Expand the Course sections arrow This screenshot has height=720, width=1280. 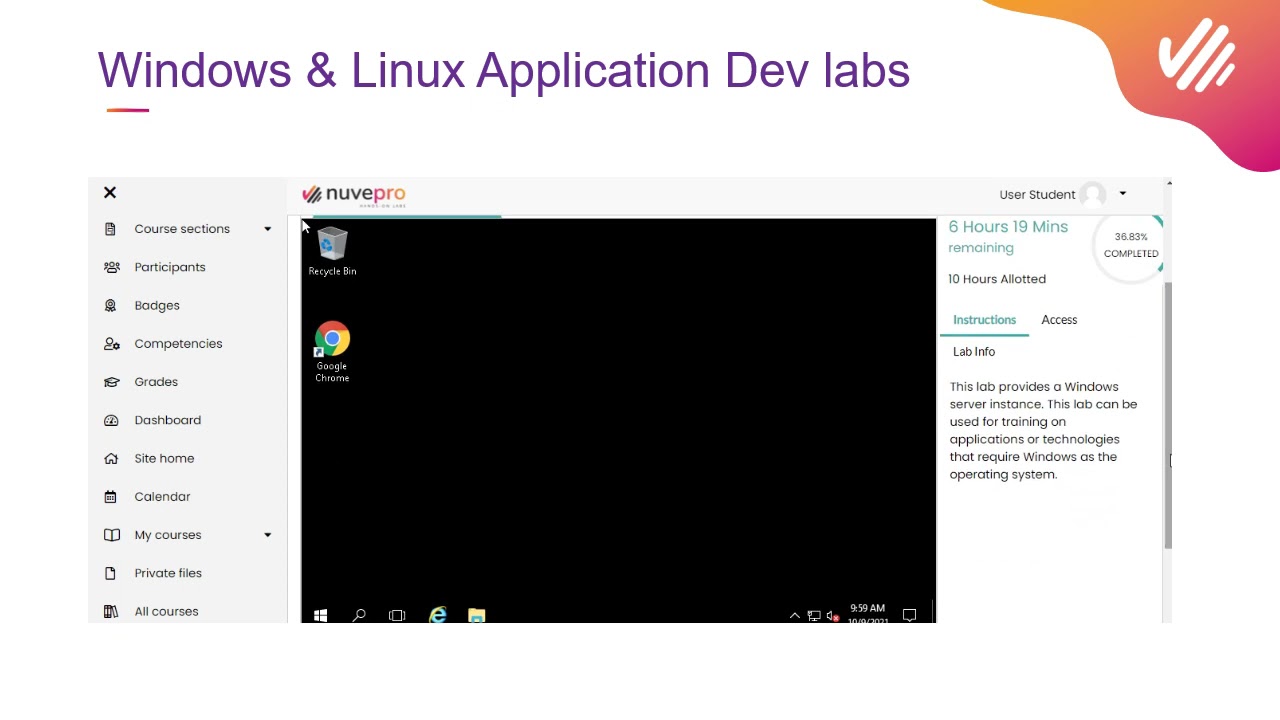267,229
